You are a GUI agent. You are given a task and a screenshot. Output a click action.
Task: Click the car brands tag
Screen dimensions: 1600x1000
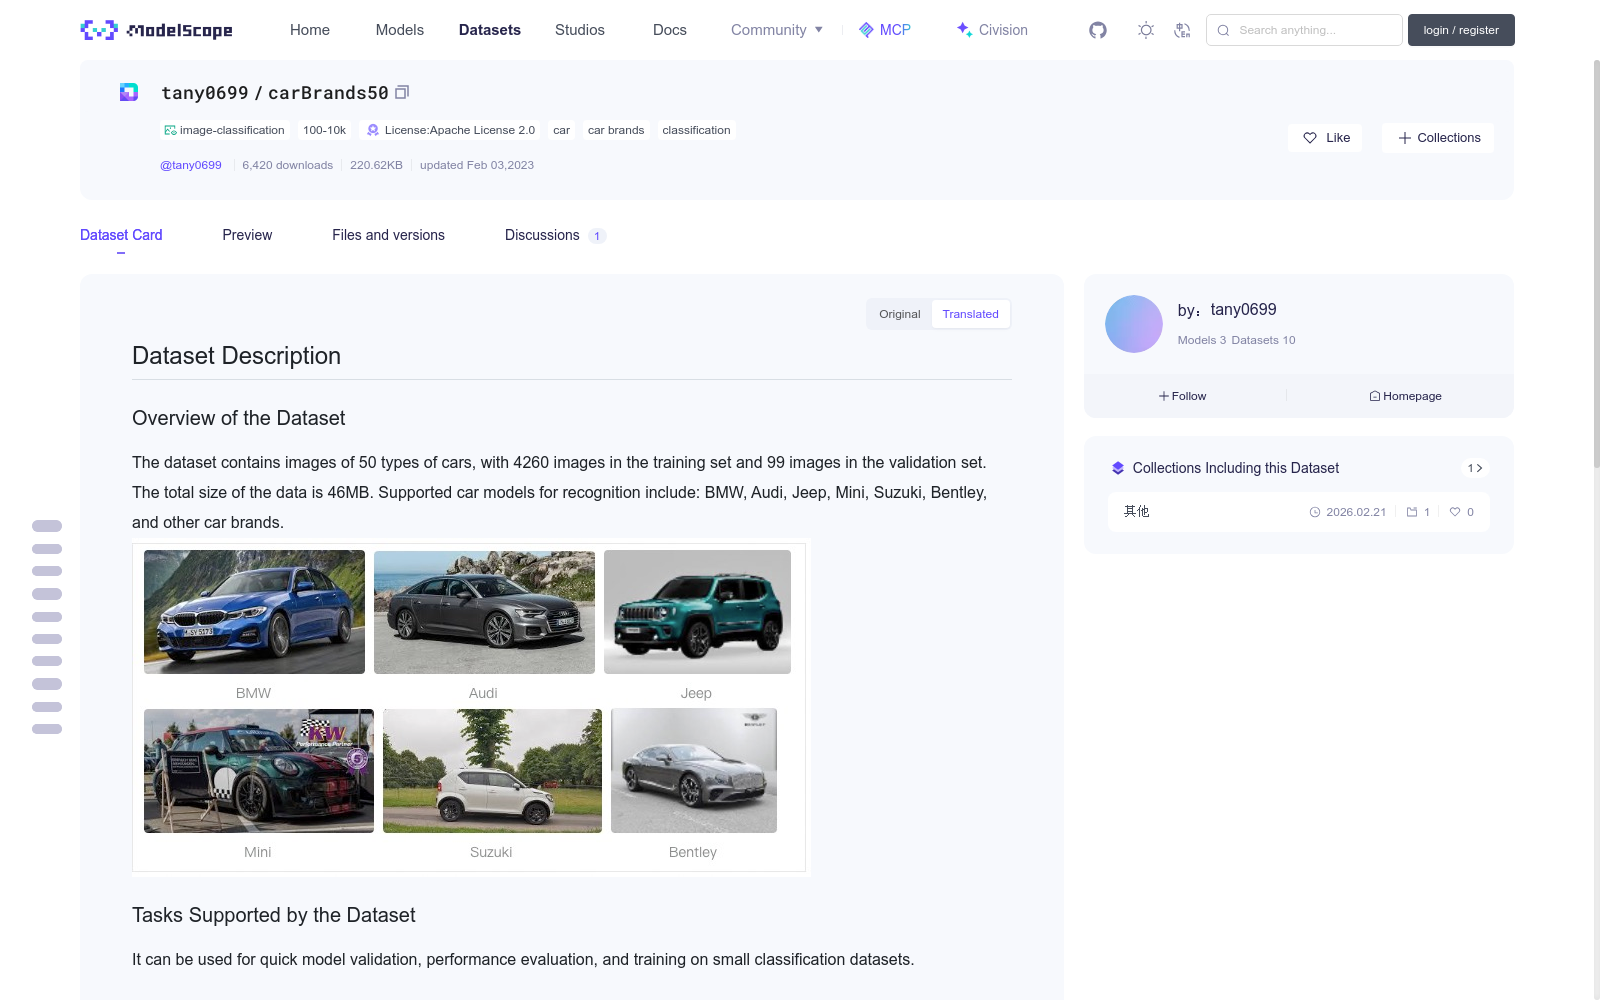[x=616, y=130]
